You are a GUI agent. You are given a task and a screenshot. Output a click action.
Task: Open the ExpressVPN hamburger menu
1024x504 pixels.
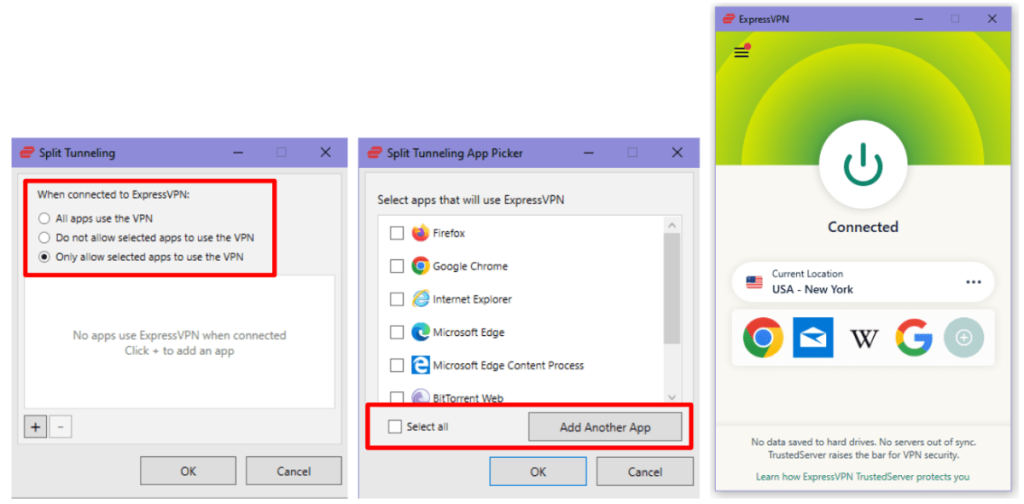[741, 52]
